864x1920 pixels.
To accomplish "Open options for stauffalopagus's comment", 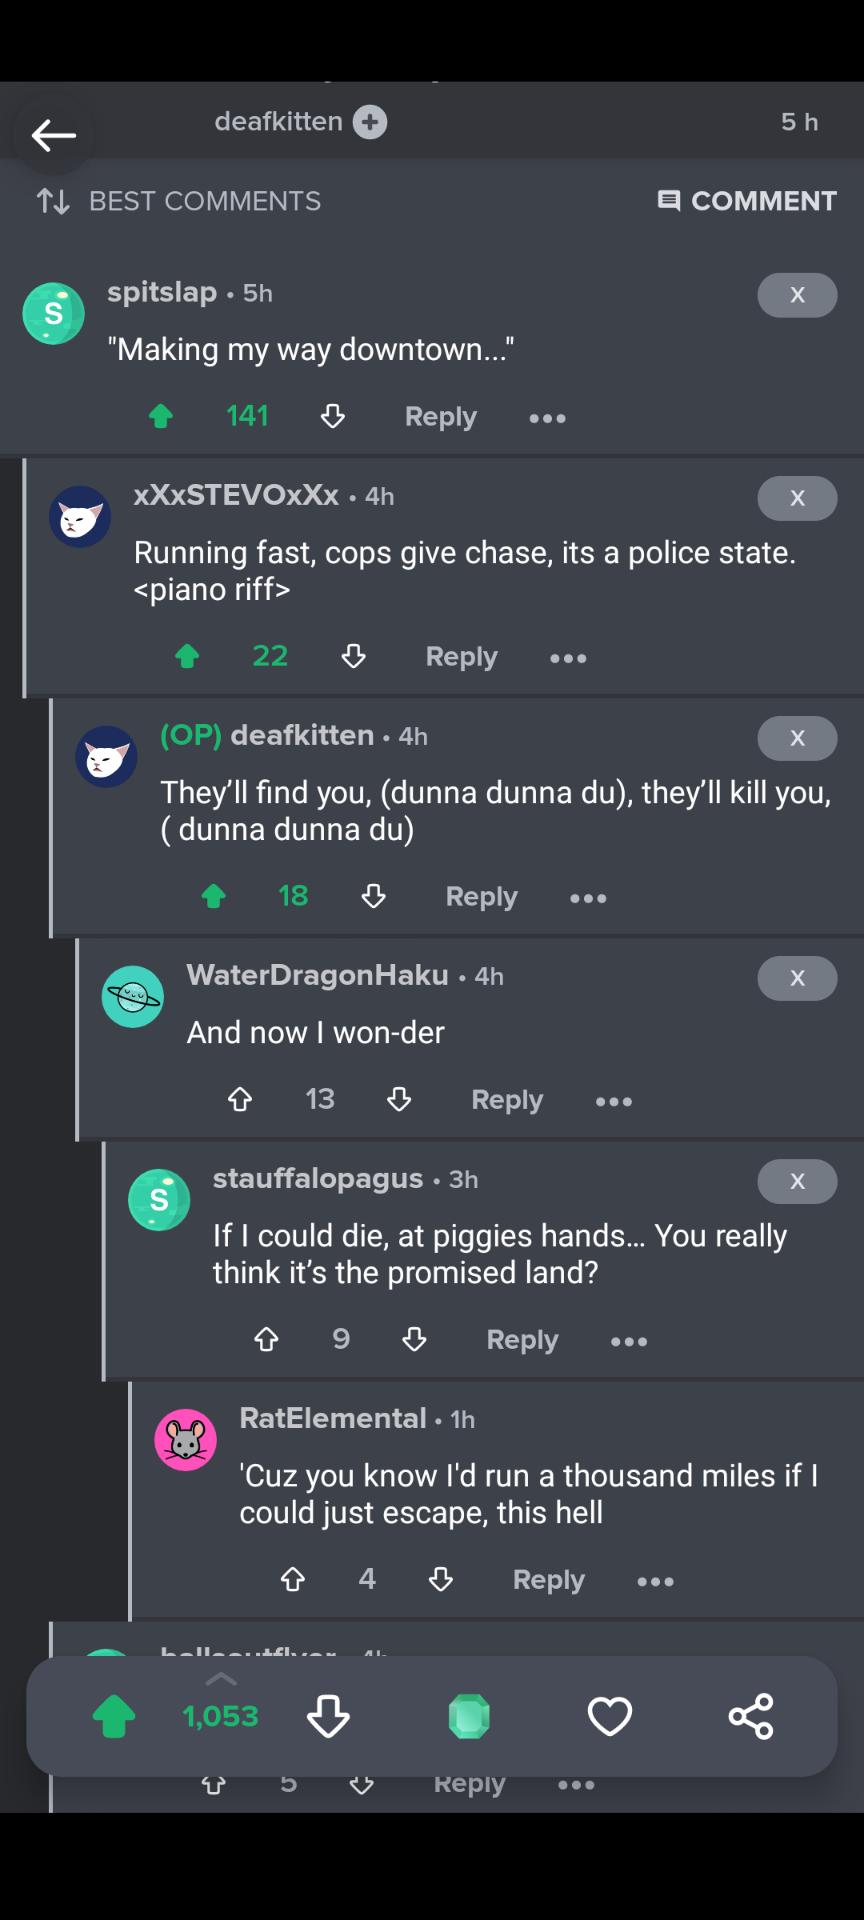I will pos(629,1340).
